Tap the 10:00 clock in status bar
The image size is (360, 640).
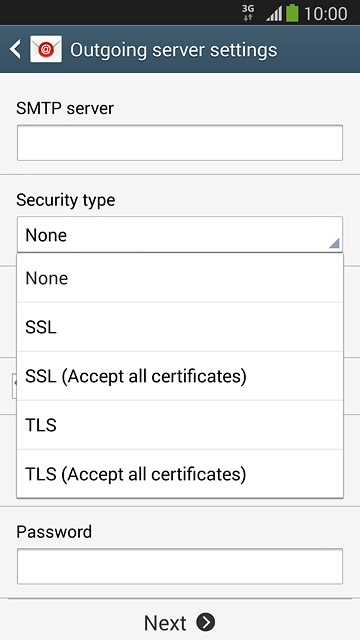coord(326,13)
